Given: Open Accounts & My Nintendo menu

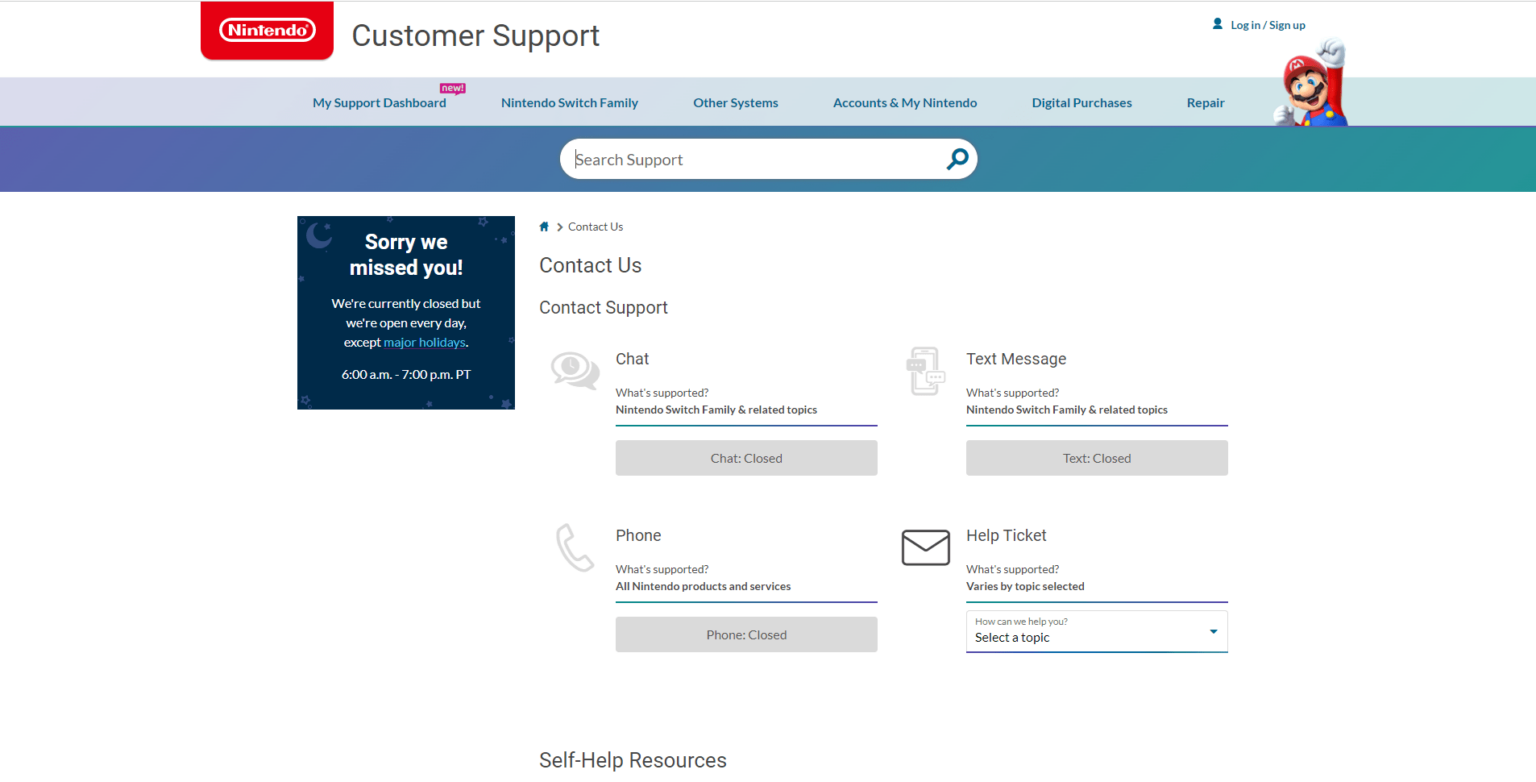Looking at the screenshot, I should [904, 103].
